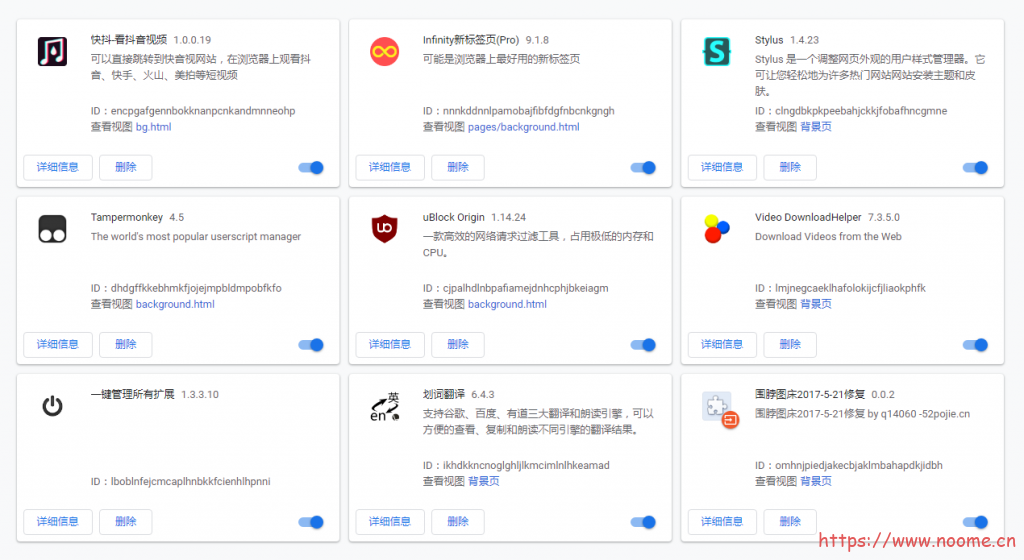Toggle off the 一键管理所有扩展 extension
Viewport: 1024px width, 560px height.
(x=312, y=522)
